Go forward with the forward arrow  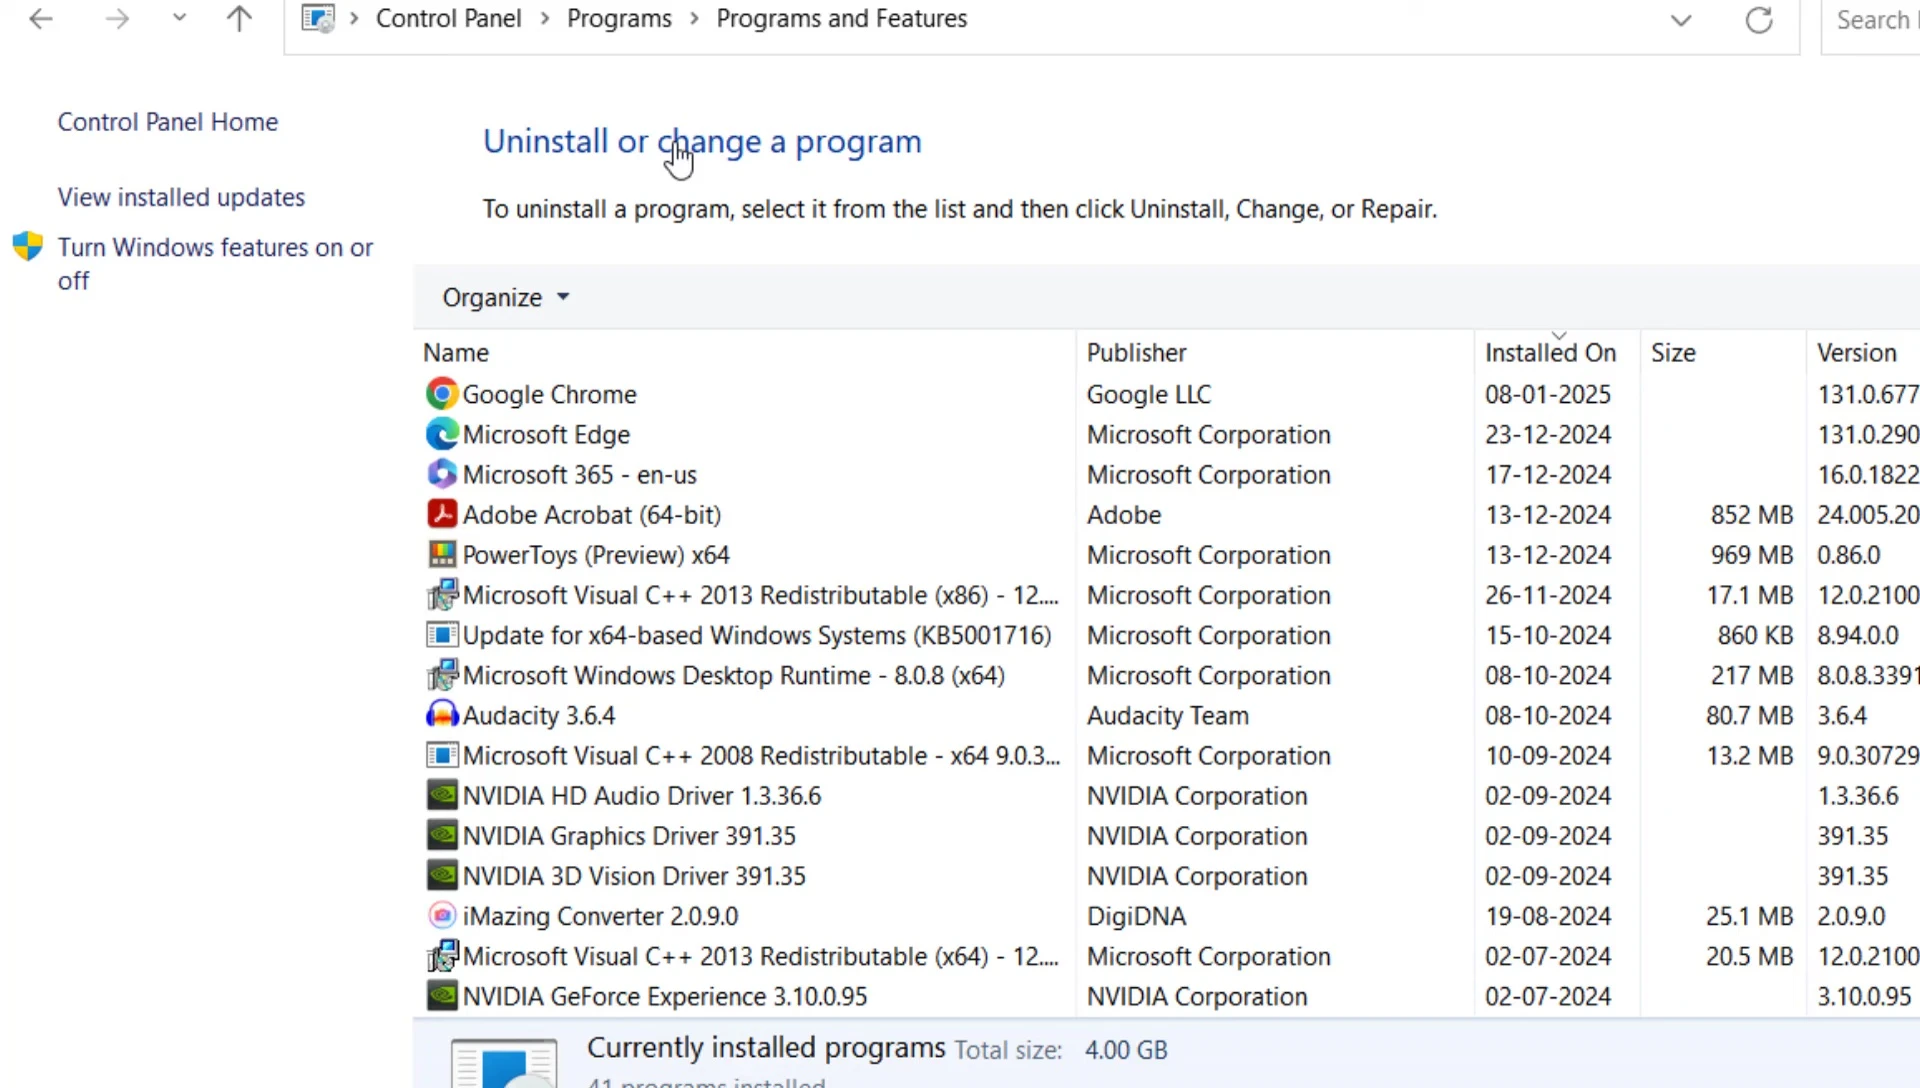[117, 19]
